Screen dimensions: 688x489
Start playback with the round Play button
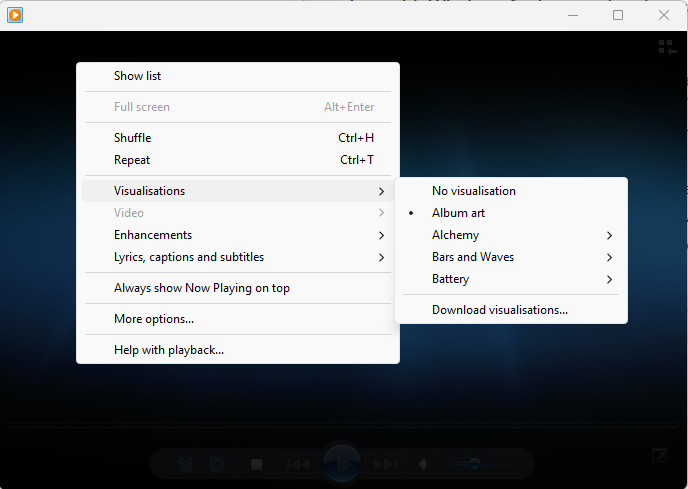[x=342, y=464]
